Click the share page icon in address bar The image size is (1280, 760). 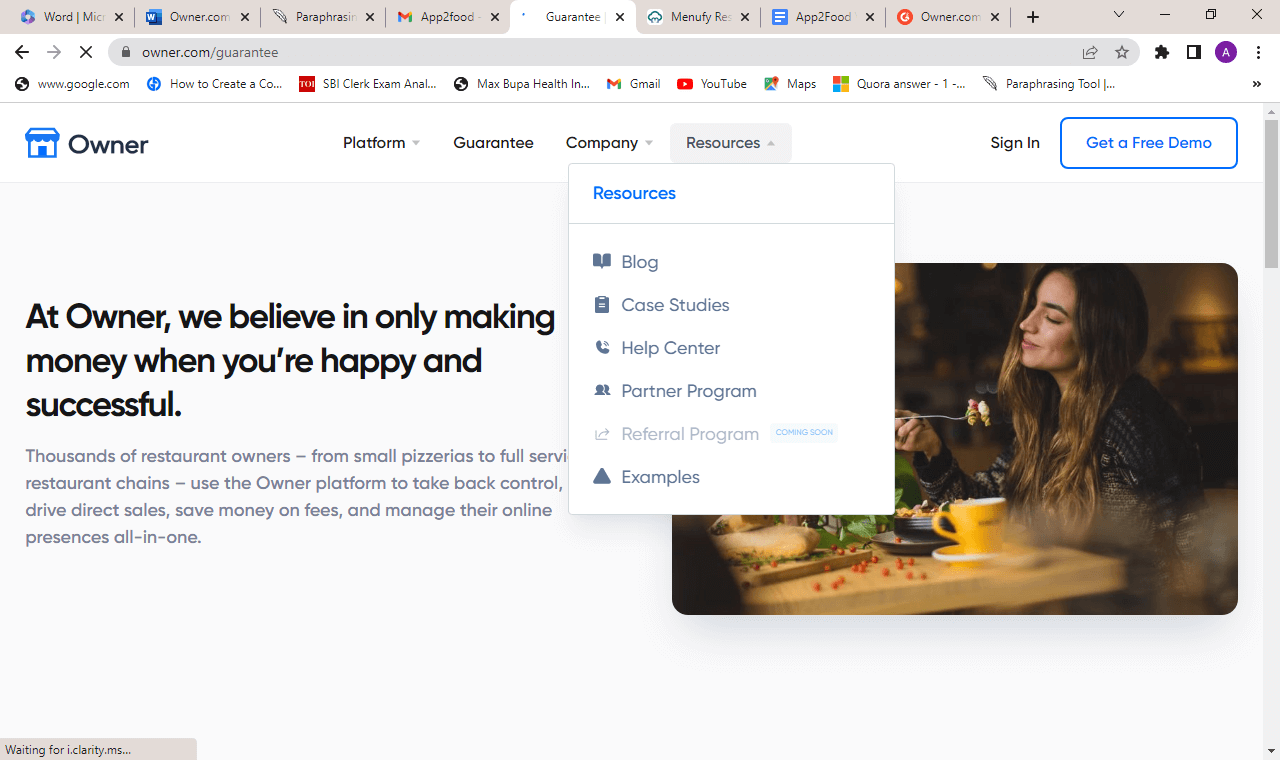coord(1090,52)
